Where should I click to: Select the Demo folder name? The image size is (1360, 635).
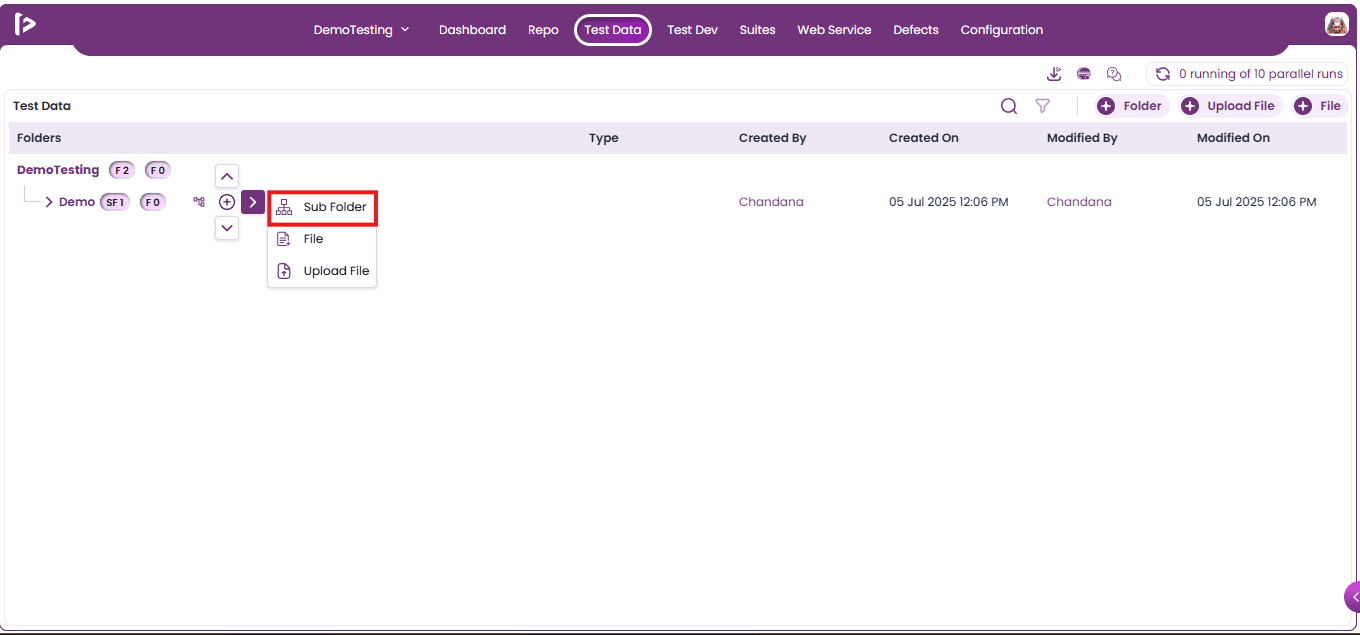pos(77,202)
